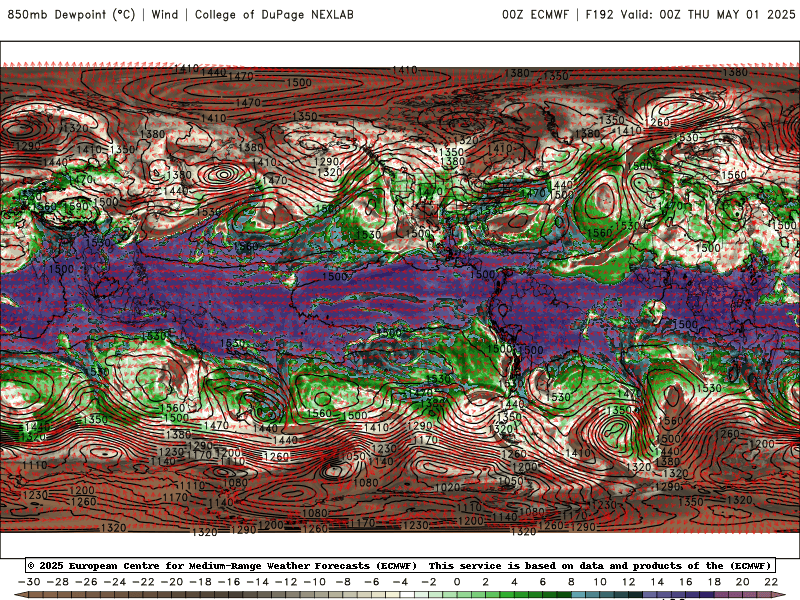Viewport: 800px width, 600px height.
Task: Click the "850mb Dewpoint (°C)" title text
Action: pos(71,14)
